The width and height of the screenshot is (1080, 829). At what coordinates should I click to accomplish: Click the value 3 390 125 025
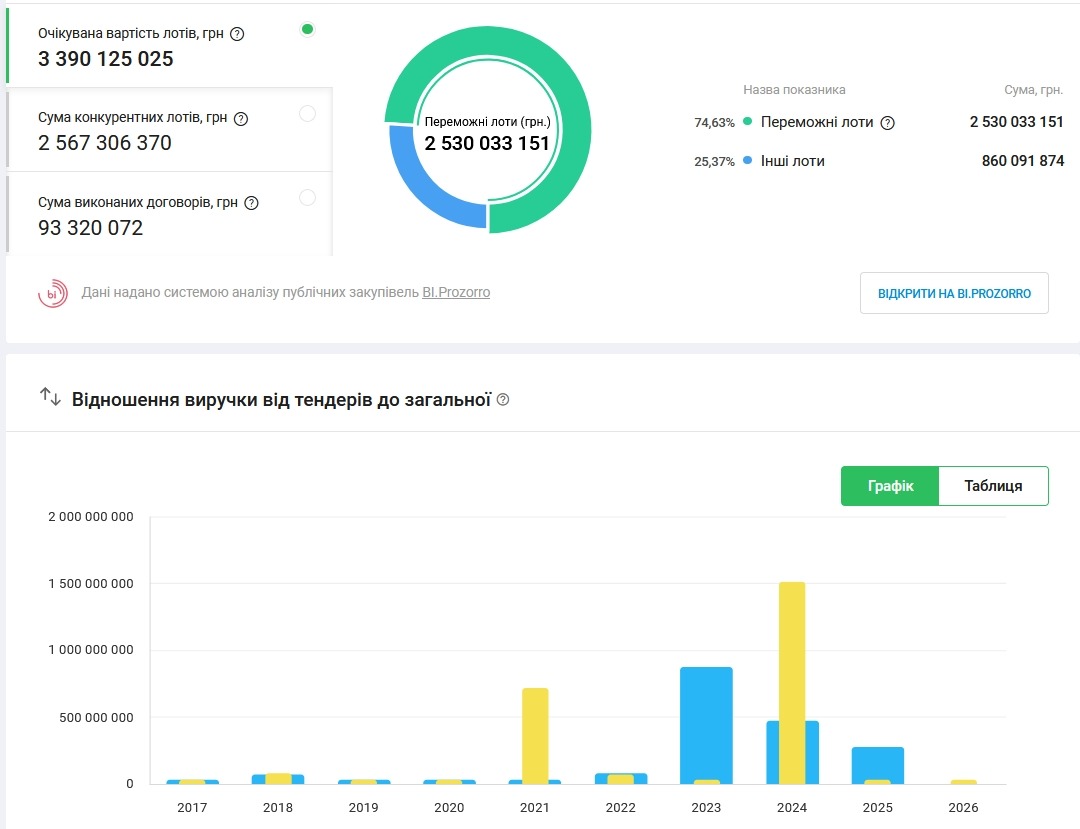(105, 59)
